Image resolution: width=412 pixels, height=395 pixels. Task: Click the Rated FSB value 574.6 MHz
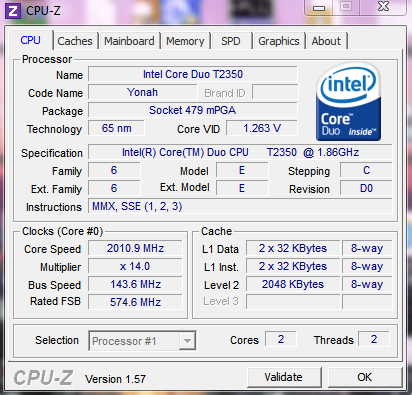[x=135, y=302]
